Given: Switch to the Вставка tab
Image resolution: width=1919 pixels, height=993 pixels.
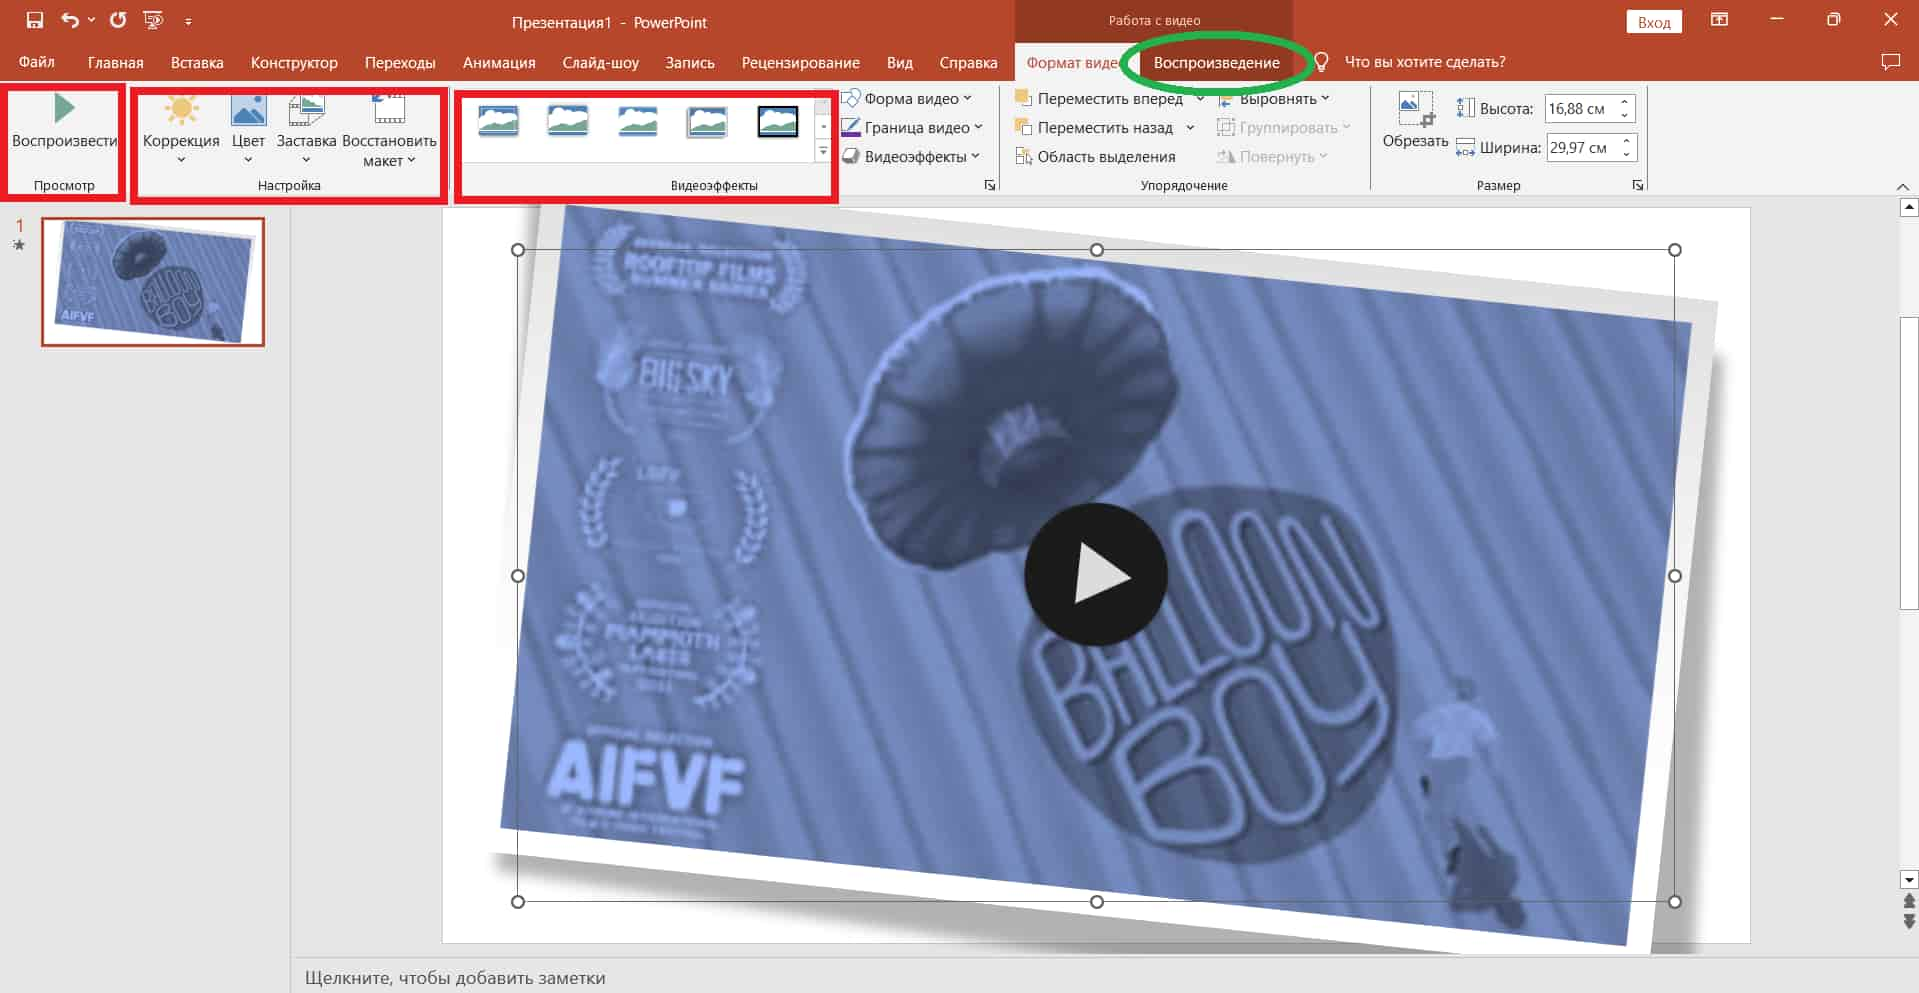Looking at the screenshot, I should pos(197,62).
